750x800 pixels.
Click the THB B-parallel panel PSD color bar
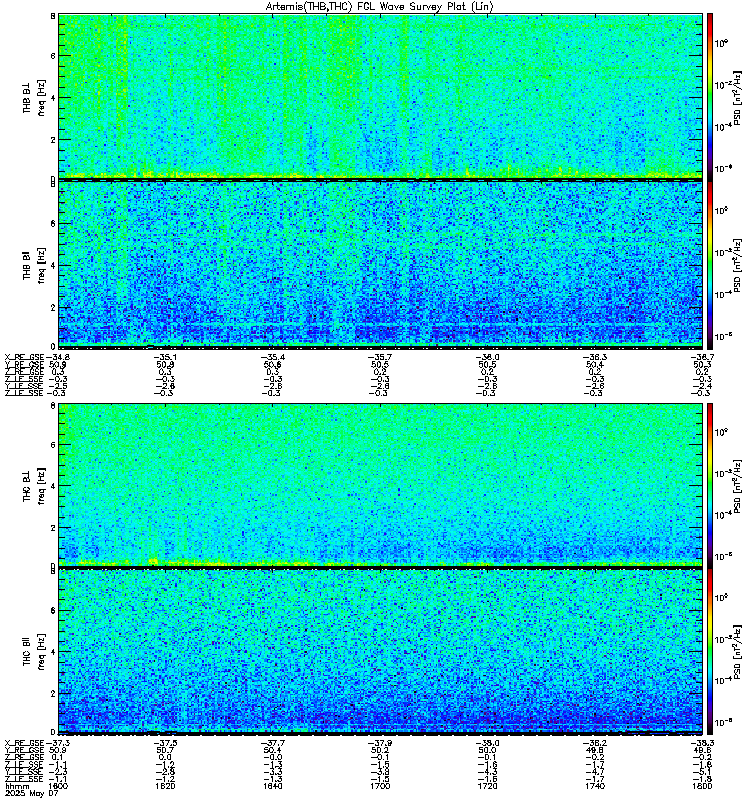click(710, 264)
